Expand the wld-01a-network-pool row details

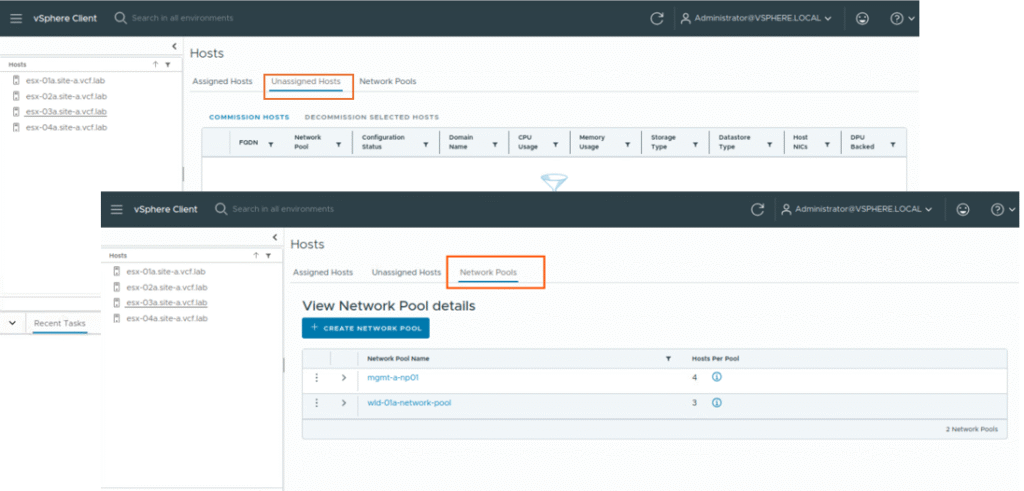[x=343, y=403]
